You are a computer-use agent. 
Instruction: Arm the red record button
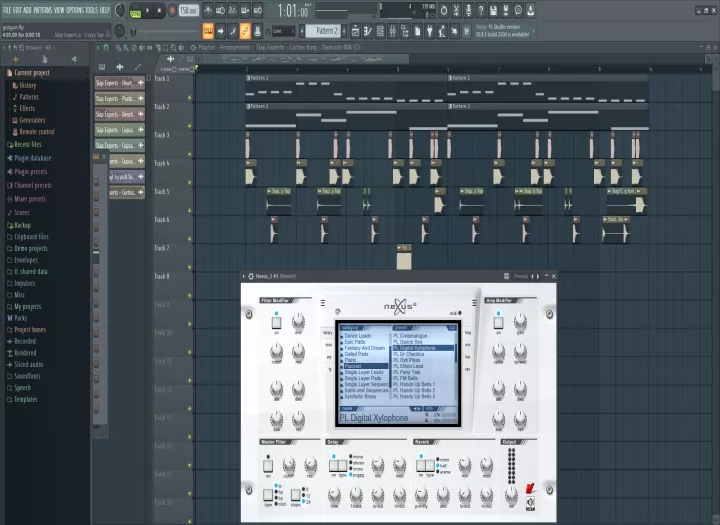172,10
